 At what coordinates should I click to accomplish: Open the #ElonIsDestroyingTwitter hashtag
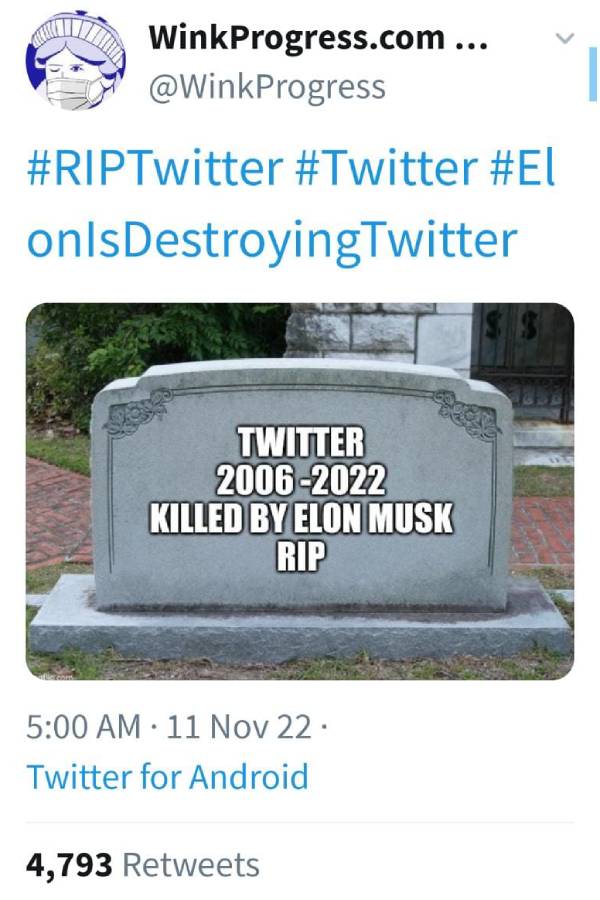click(x=270, y=235)
